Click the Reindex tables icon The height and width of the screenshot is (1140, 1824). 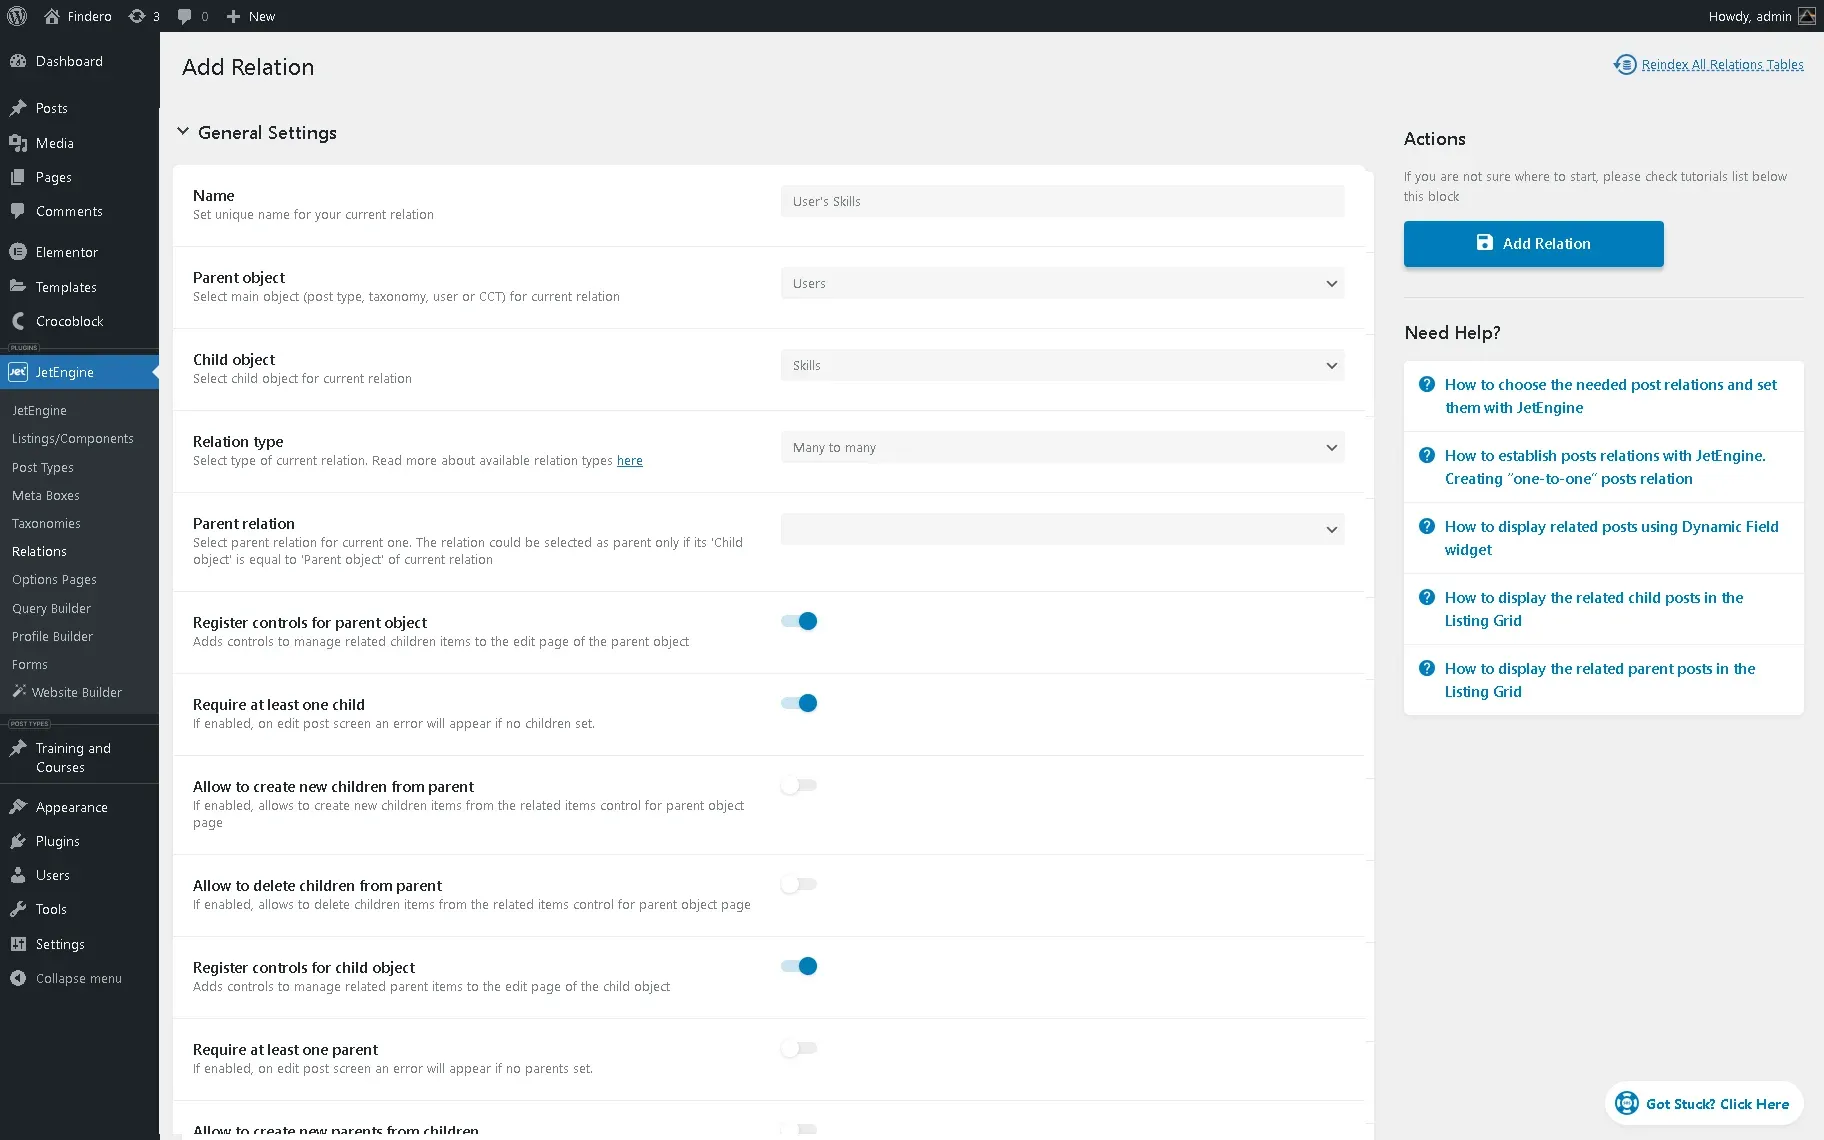[1625, 65]
